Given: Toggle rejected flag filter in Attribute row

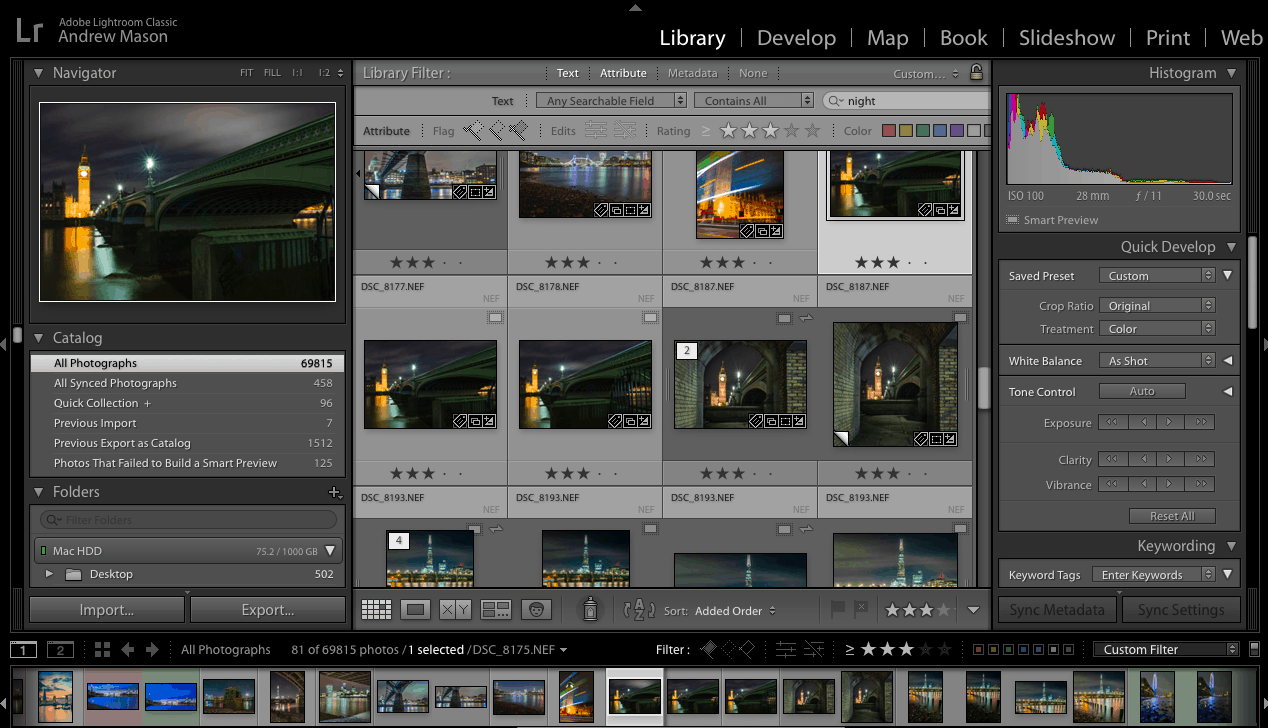Looking at the screenshot, I should pos(518,130).
